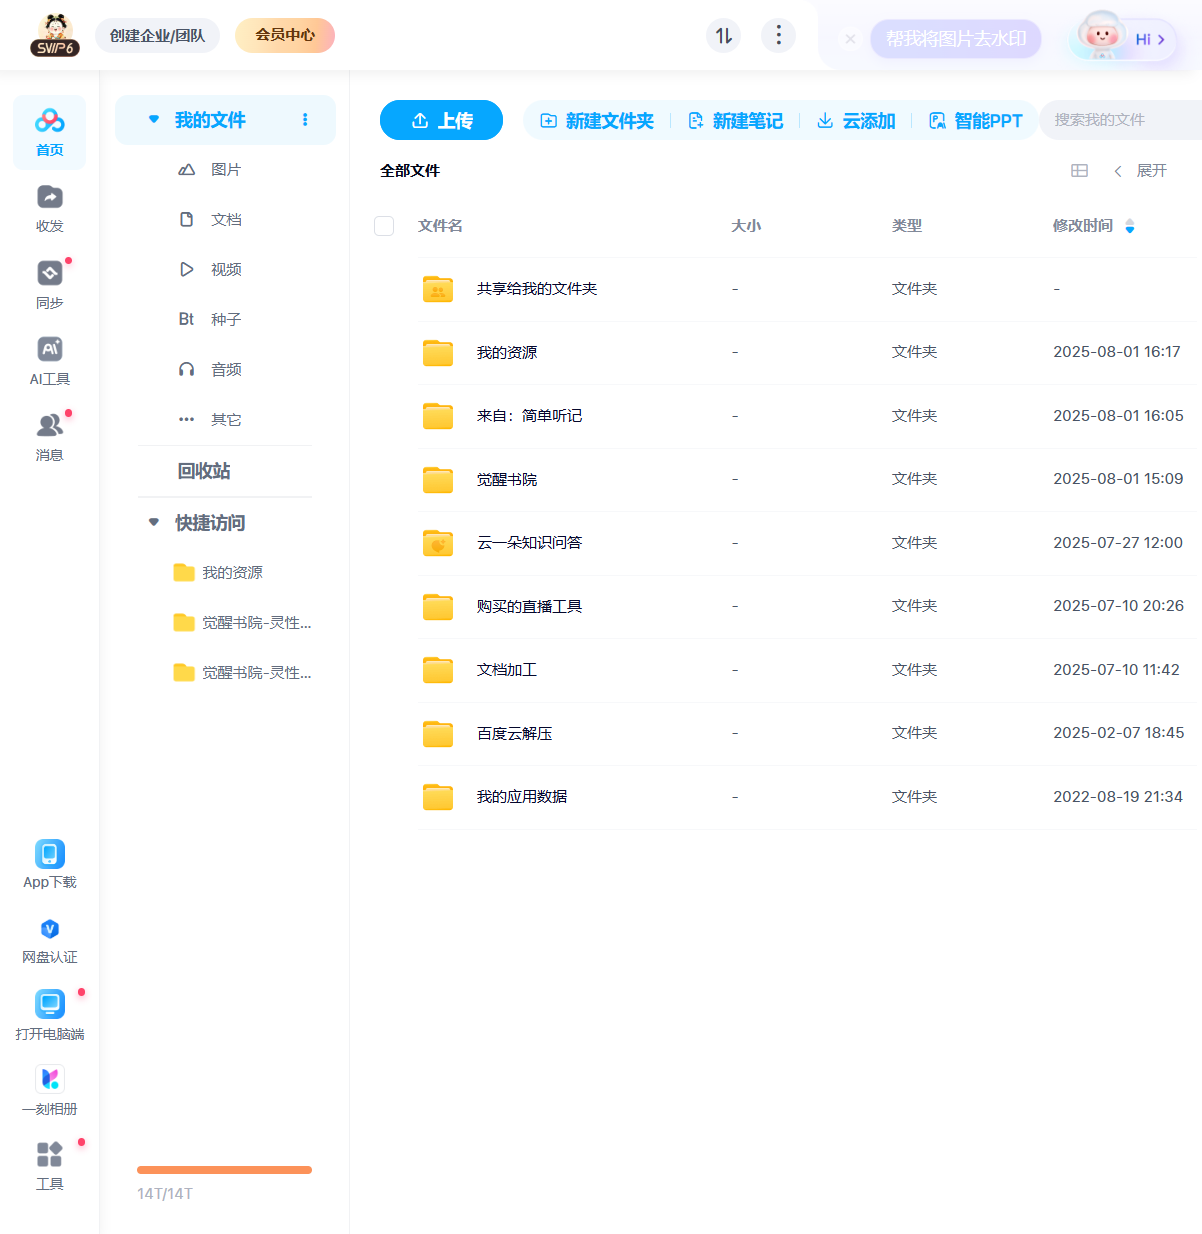The height and width of the screenshot is (1234, 1202).
Task: Open 回收站 recycle bin
Action: 204,471
